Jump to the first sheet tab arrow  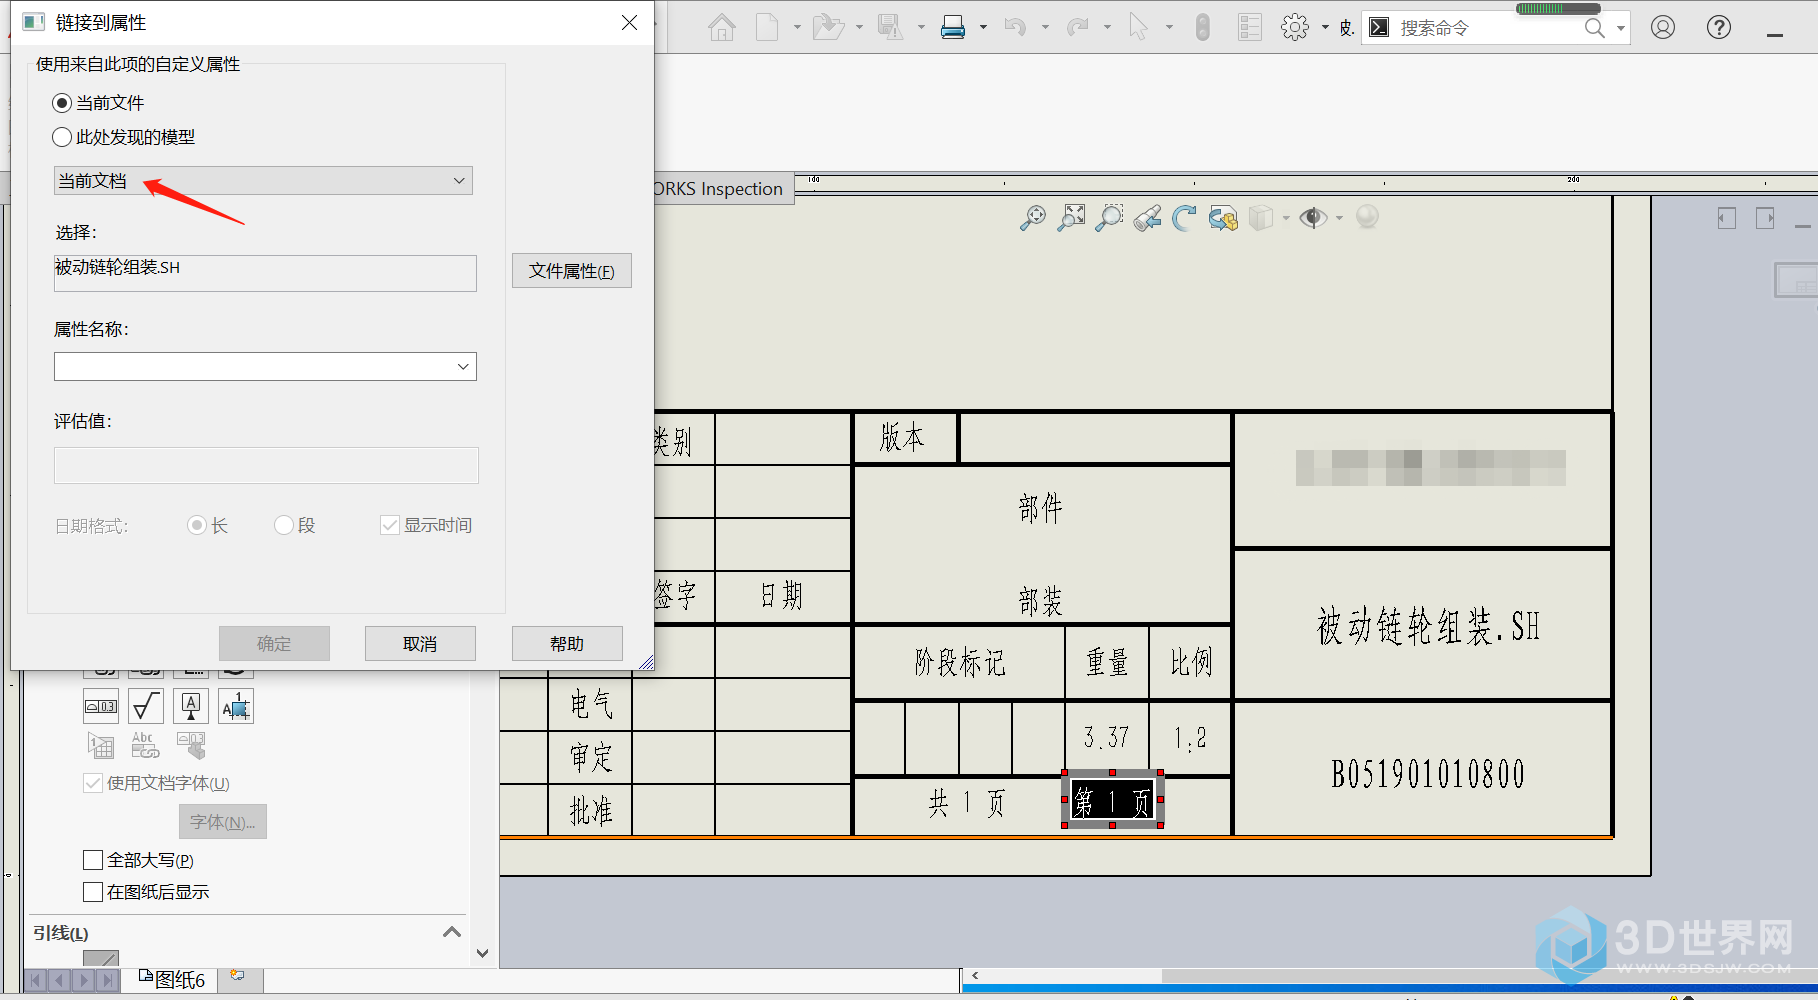tap(35, 981)
